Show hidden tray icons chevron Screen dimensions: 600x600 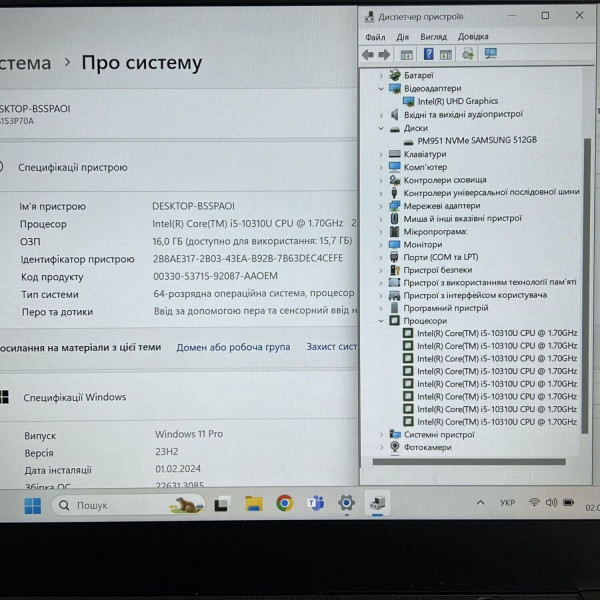[x=481, y=502]
